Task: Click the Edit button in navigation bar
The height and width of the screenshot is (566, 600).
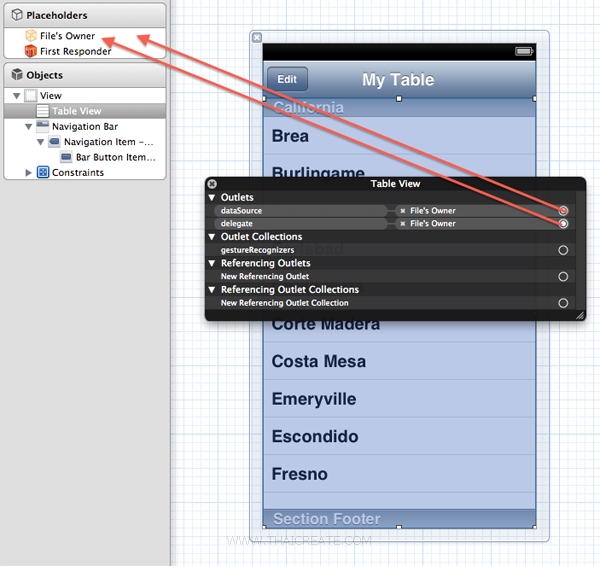Action: (287, 79)
